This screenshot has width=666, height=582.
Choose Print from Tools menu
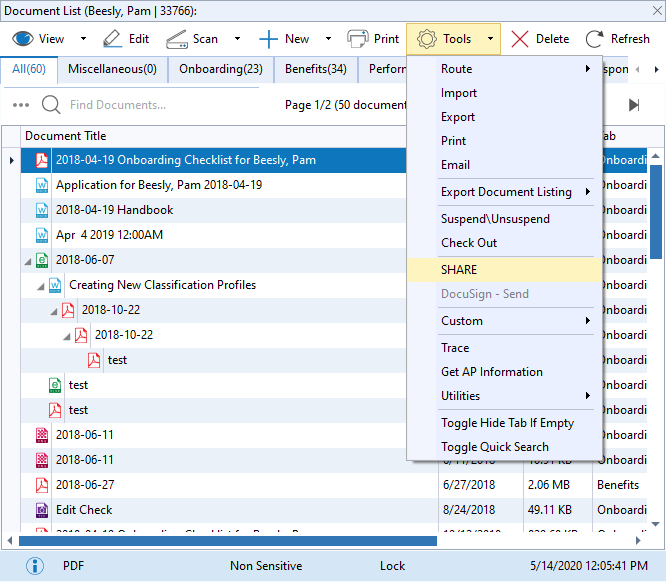505,141
